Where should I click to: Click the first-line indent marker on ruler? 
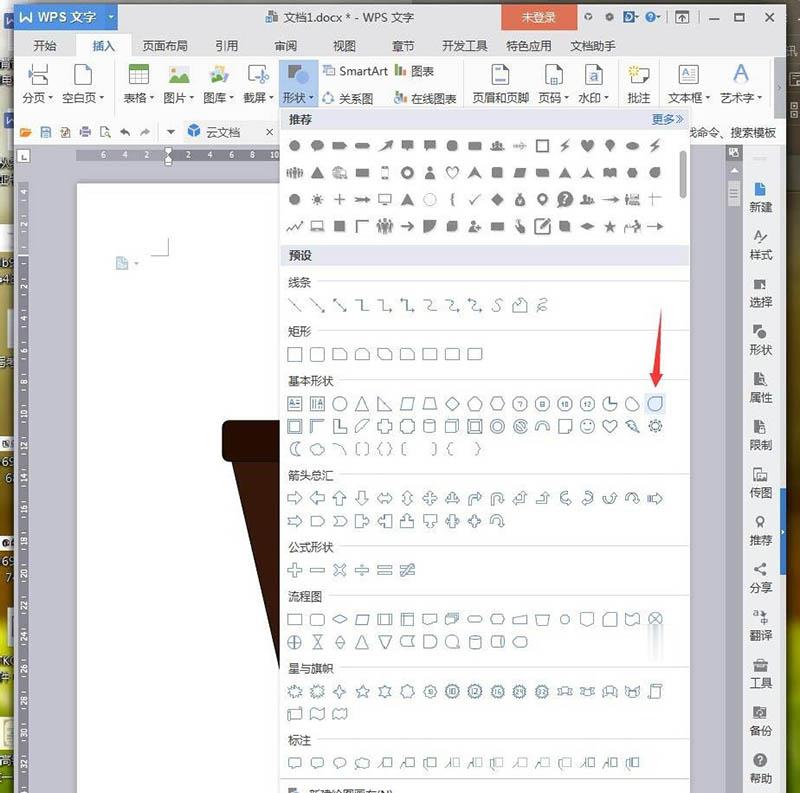pos(168,151)
